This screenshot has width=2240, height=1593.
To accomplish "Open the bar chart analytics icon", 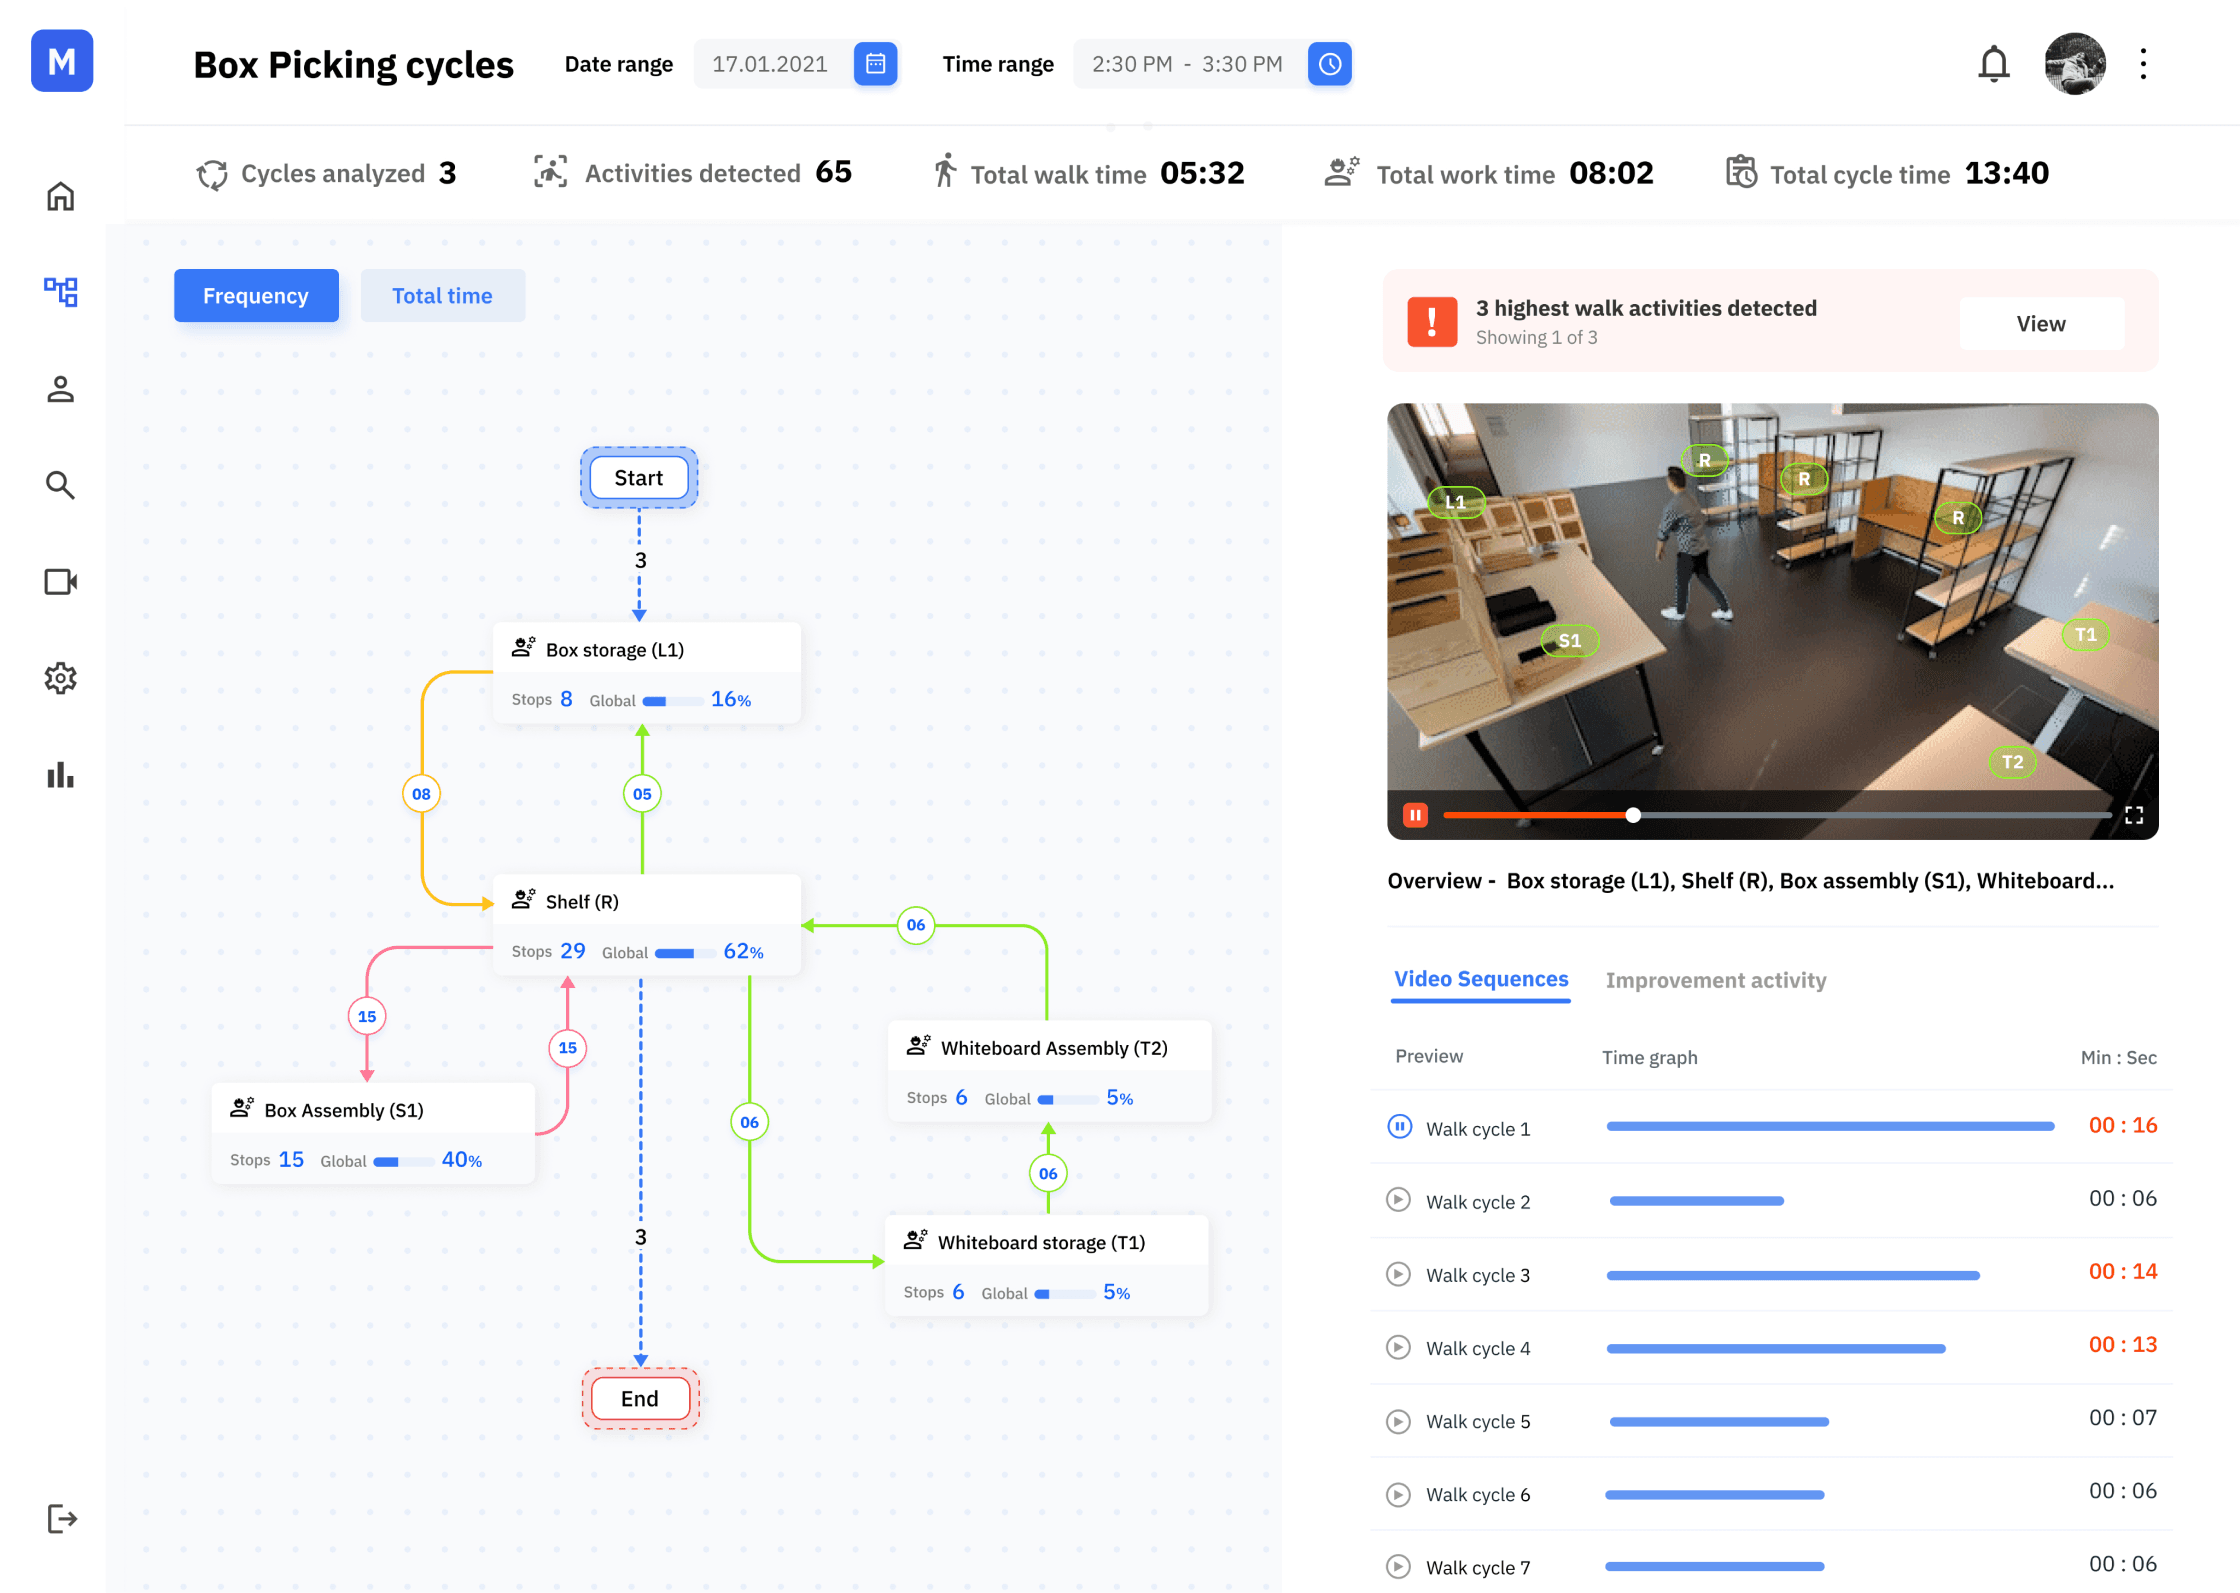I will (61, 775).
